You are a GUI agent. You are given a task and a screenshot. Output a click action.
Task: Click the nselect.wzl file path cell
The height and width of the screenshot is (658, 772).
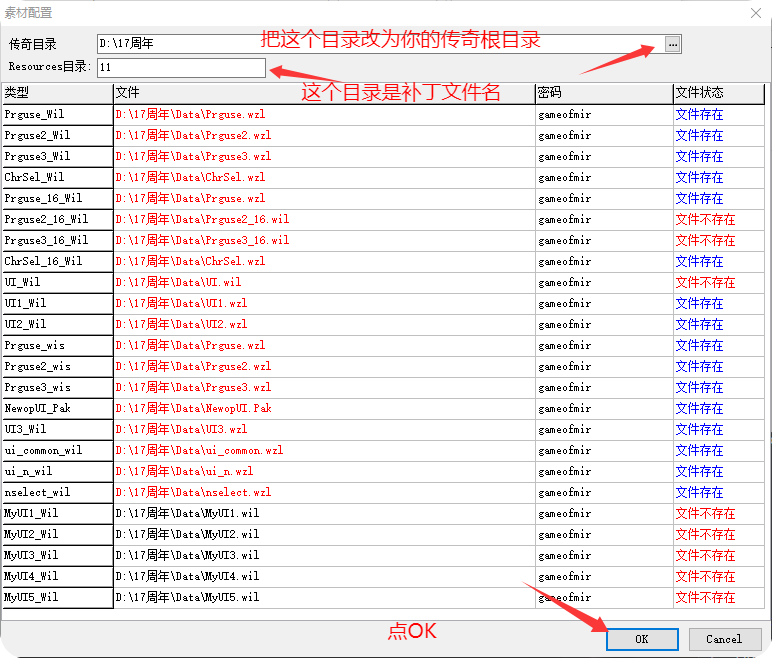point(324,492)
